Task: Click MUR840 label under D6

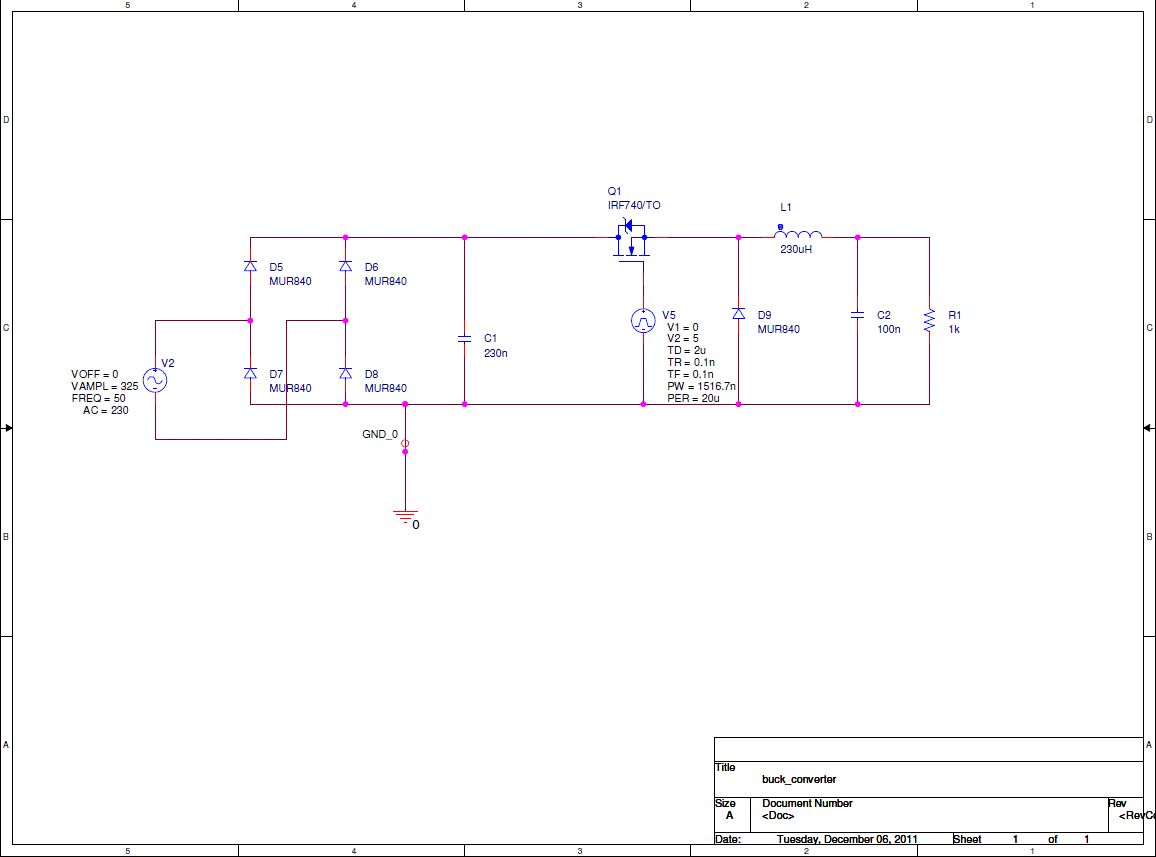Action: pos(386,282)
